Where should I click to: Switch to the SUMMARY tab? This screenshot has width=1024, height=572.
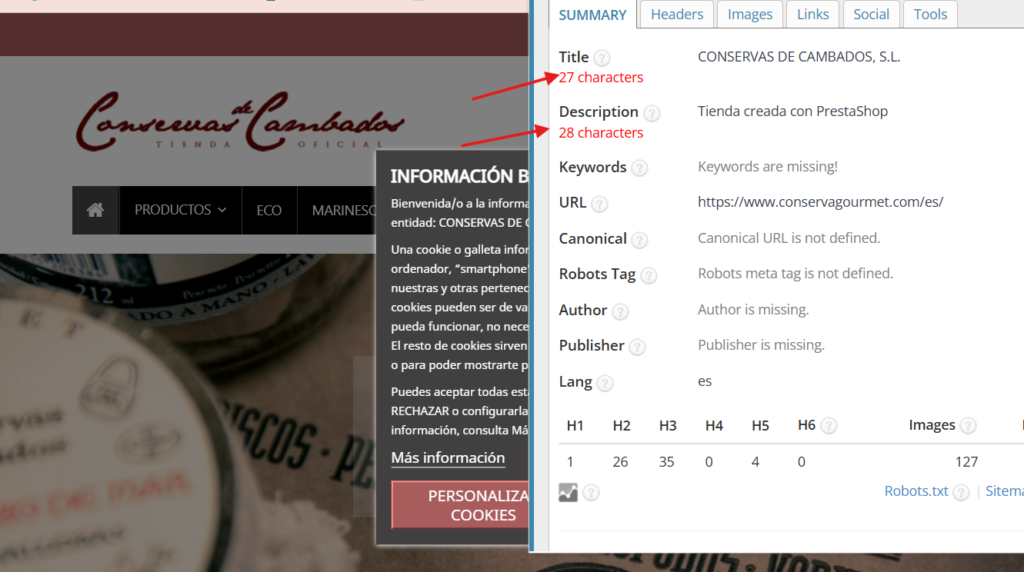click(x=592, y=14)
